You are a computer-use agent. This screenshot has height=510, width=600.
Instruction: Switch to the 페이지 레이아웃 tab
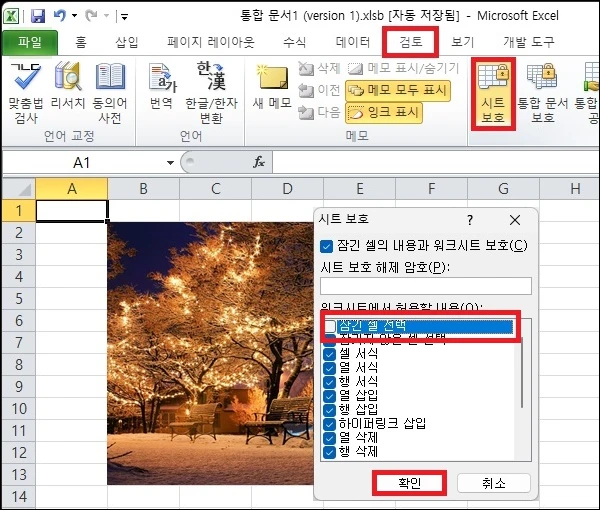211,42
